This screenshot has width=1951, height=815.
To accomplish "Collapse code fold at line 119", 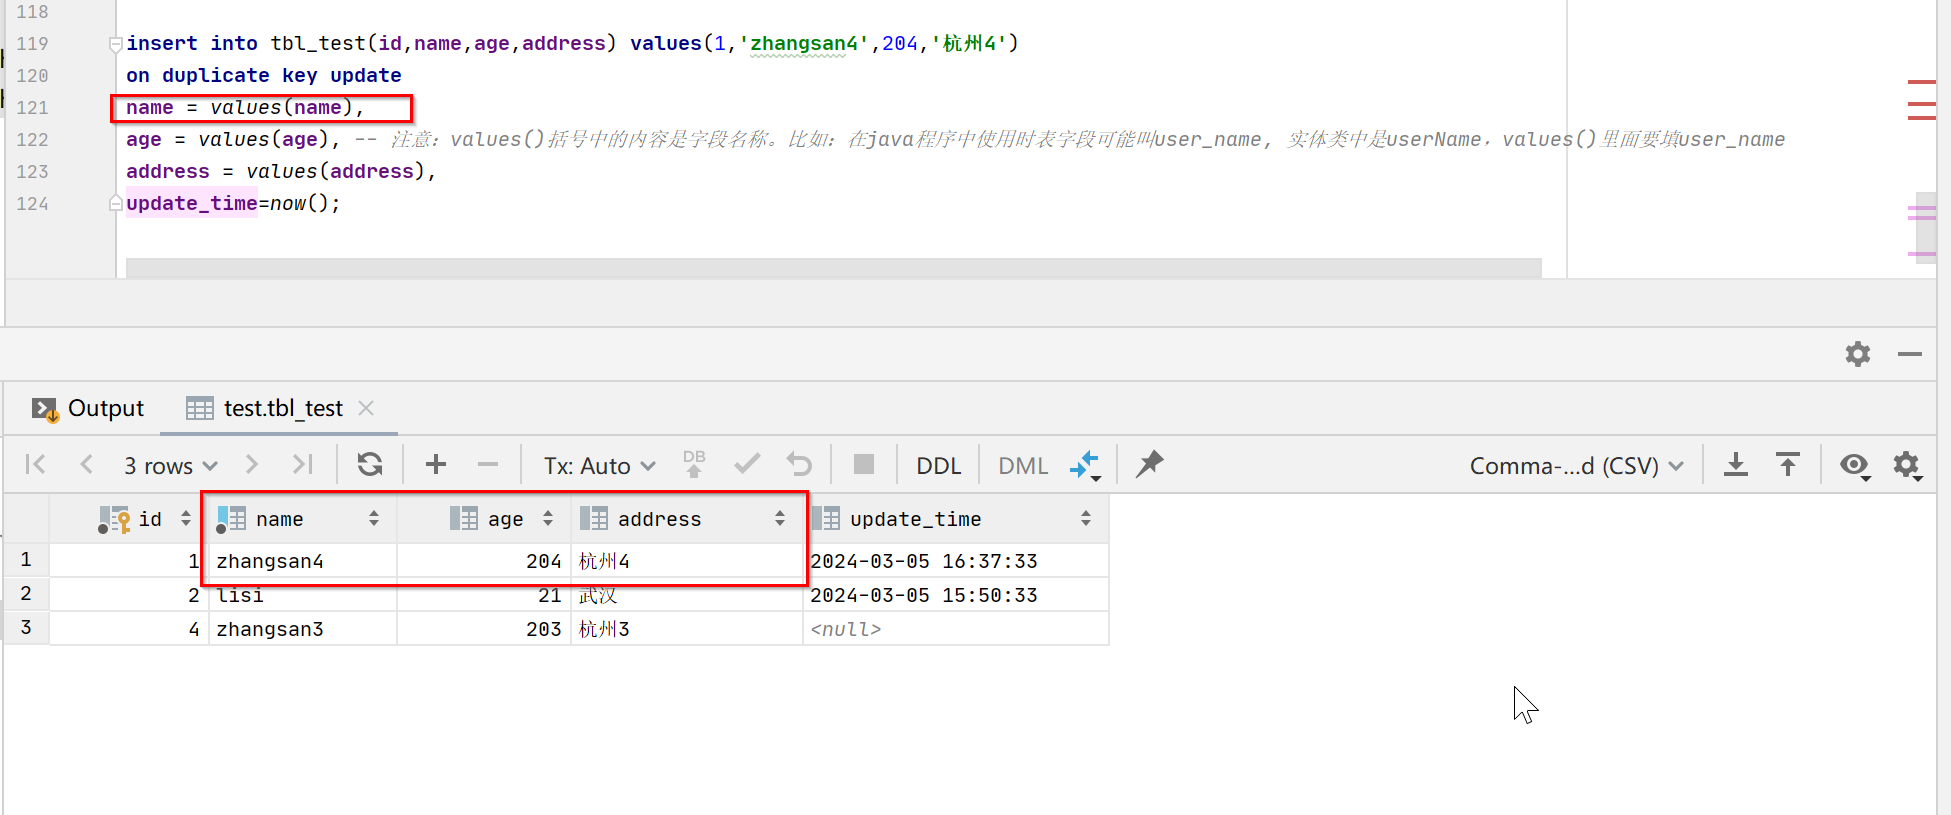I will tap(116, 44).
